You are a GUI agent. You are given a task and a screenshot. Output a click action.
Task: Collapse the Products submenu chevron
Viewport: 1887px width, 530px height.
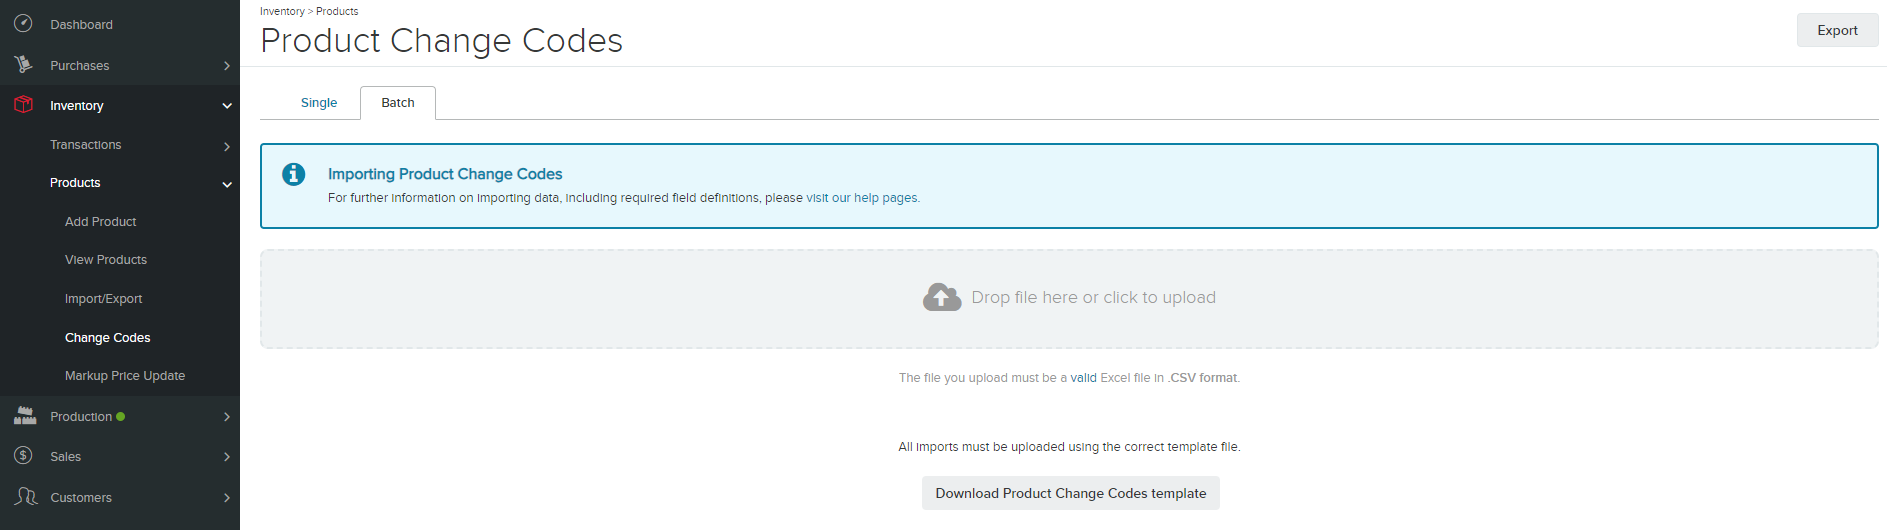click(x=227, y=184)
